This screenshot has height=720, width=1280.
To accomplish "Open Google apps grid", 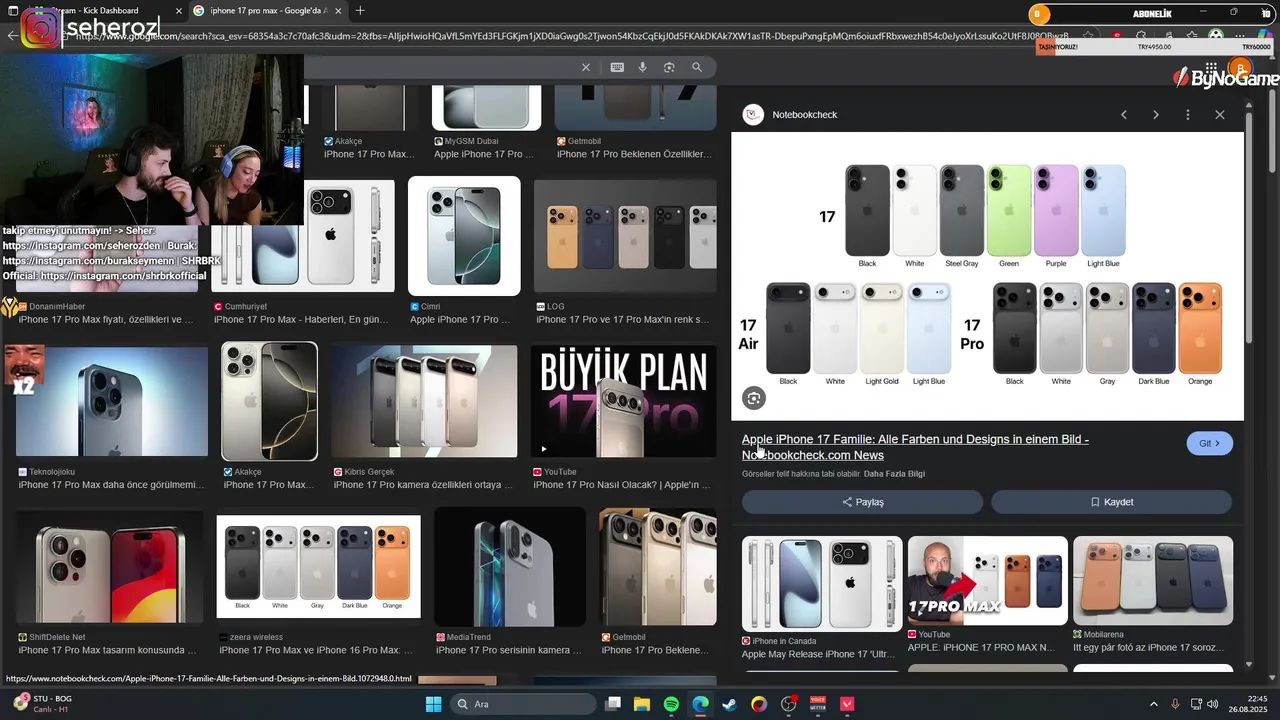I will point(1211,69).
